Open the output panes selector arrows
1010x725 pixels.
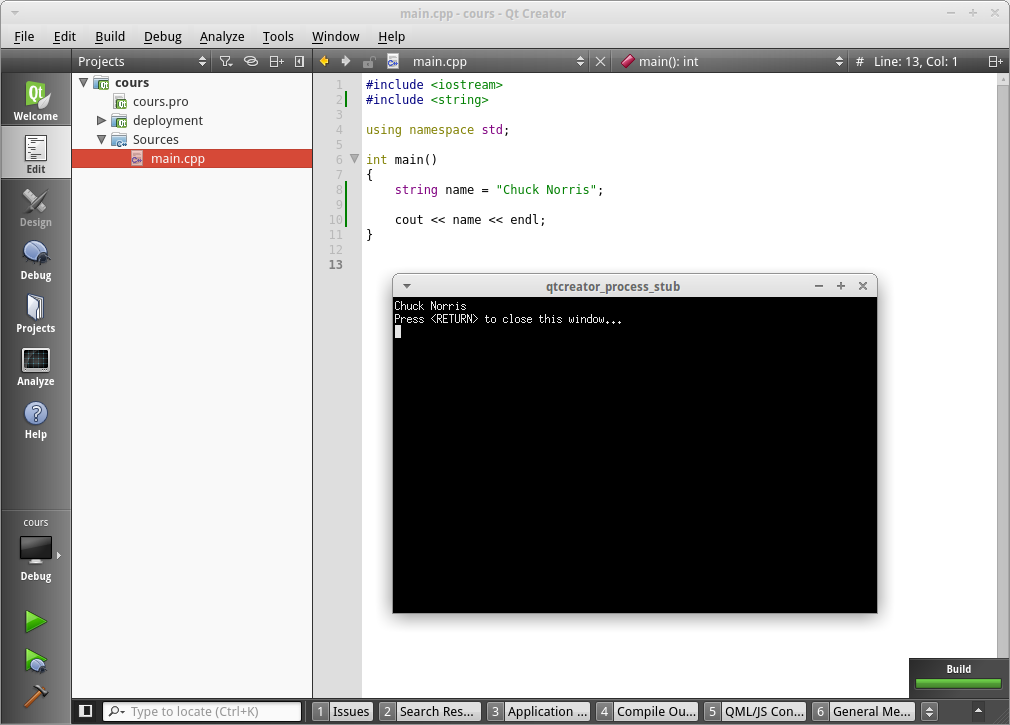pos(929,711)
